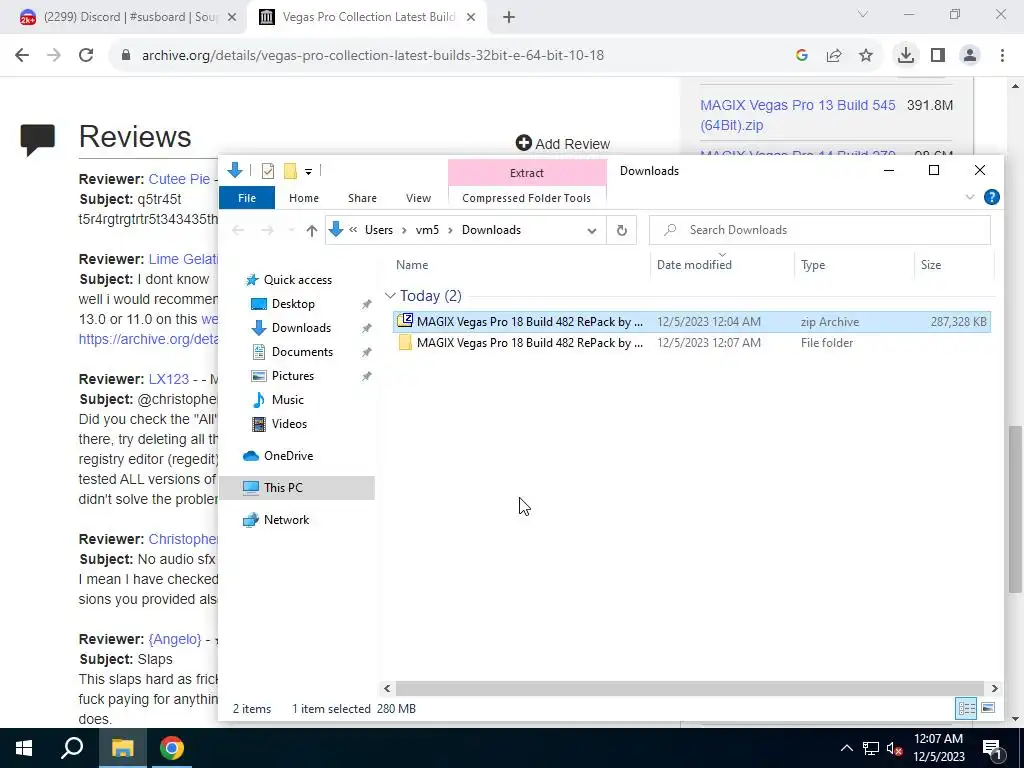Close the Vegas Pro Collection tab

coord(471,18)
